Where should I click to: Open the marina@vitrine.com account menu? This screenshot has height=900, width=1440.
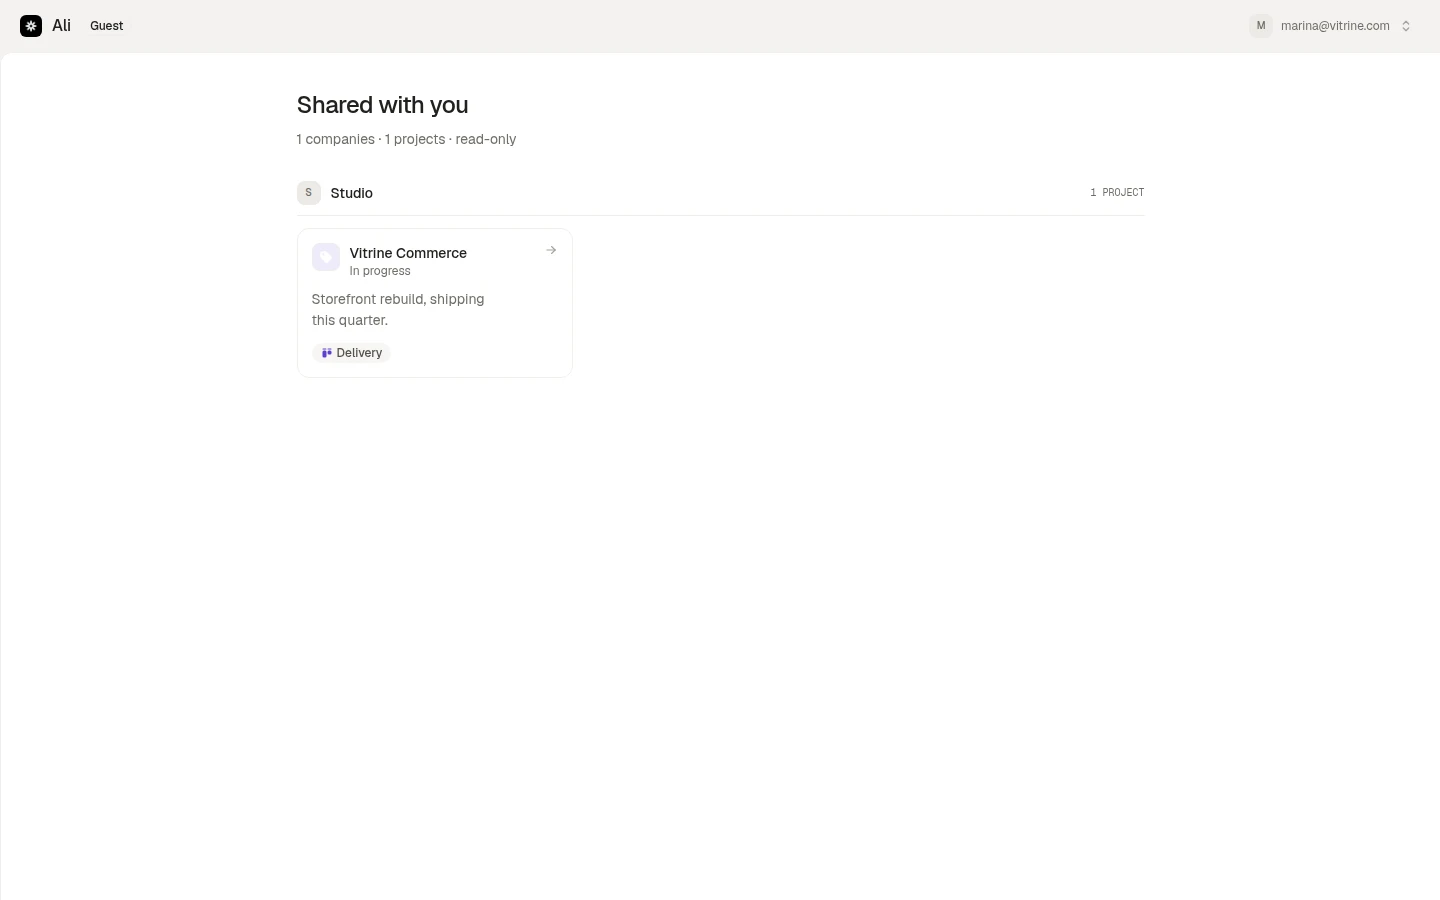pyautogui.click(x=1331, y=26)
